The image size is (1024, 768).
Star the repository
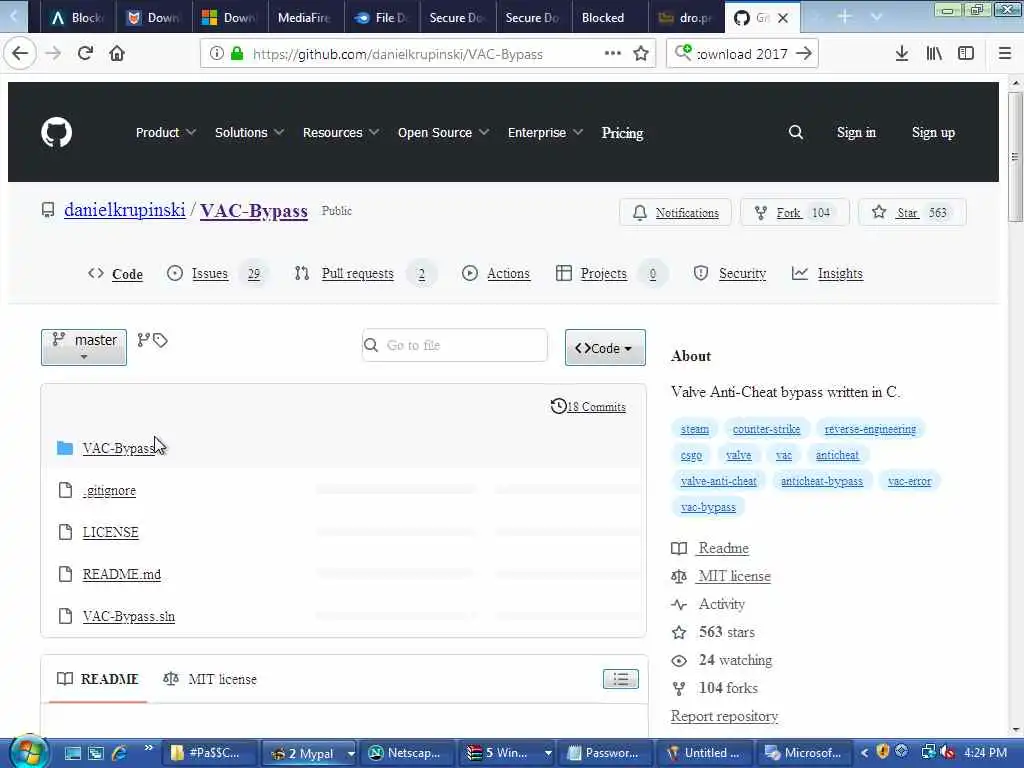[912, 213]
